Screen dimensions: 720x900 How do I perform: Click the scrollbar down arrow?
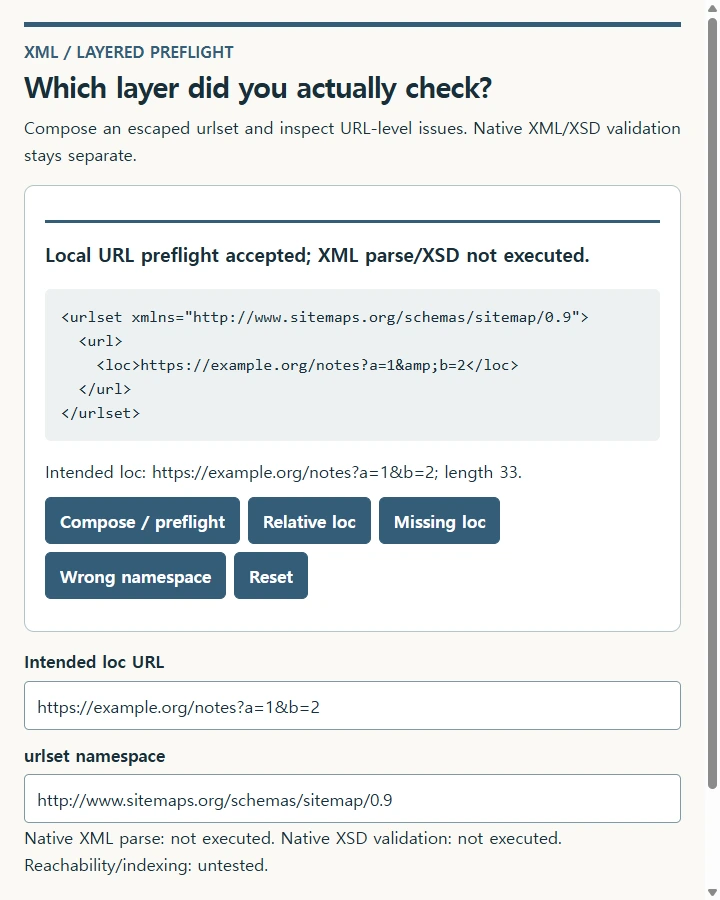pos(712,892)
